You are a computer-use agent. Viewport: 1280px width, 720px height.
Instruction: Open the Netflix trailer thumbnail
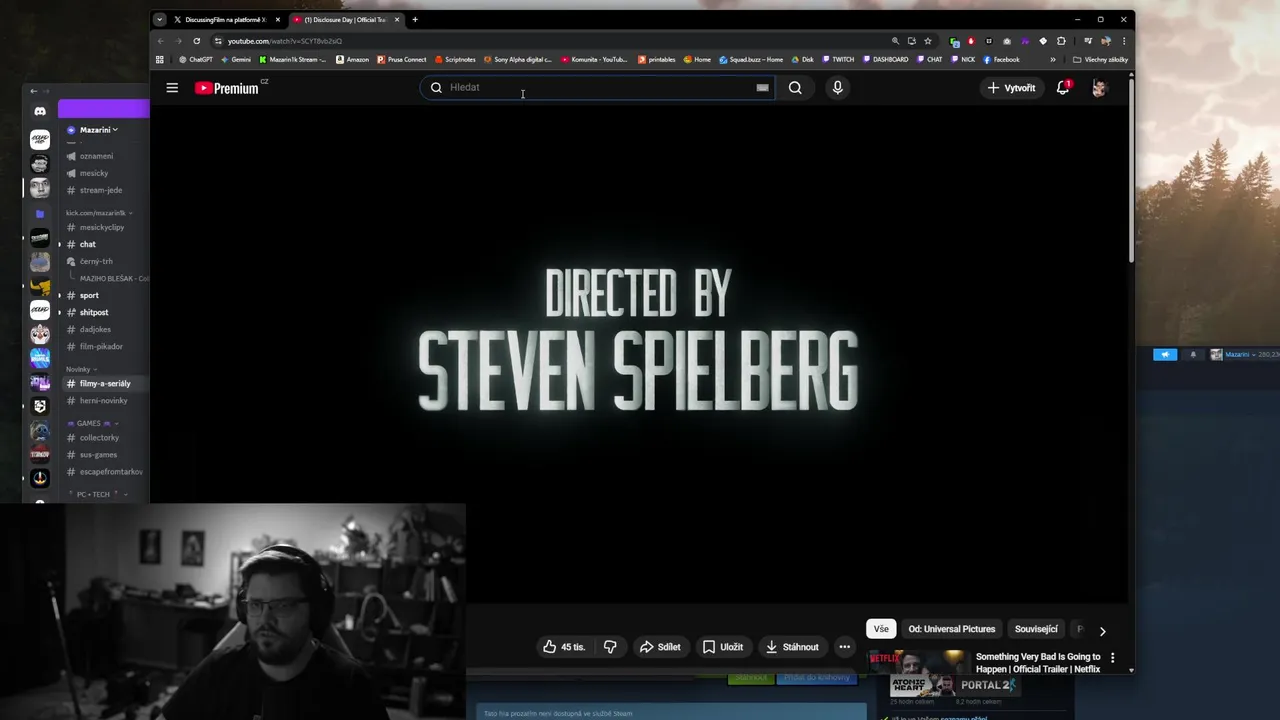[917, 663]
